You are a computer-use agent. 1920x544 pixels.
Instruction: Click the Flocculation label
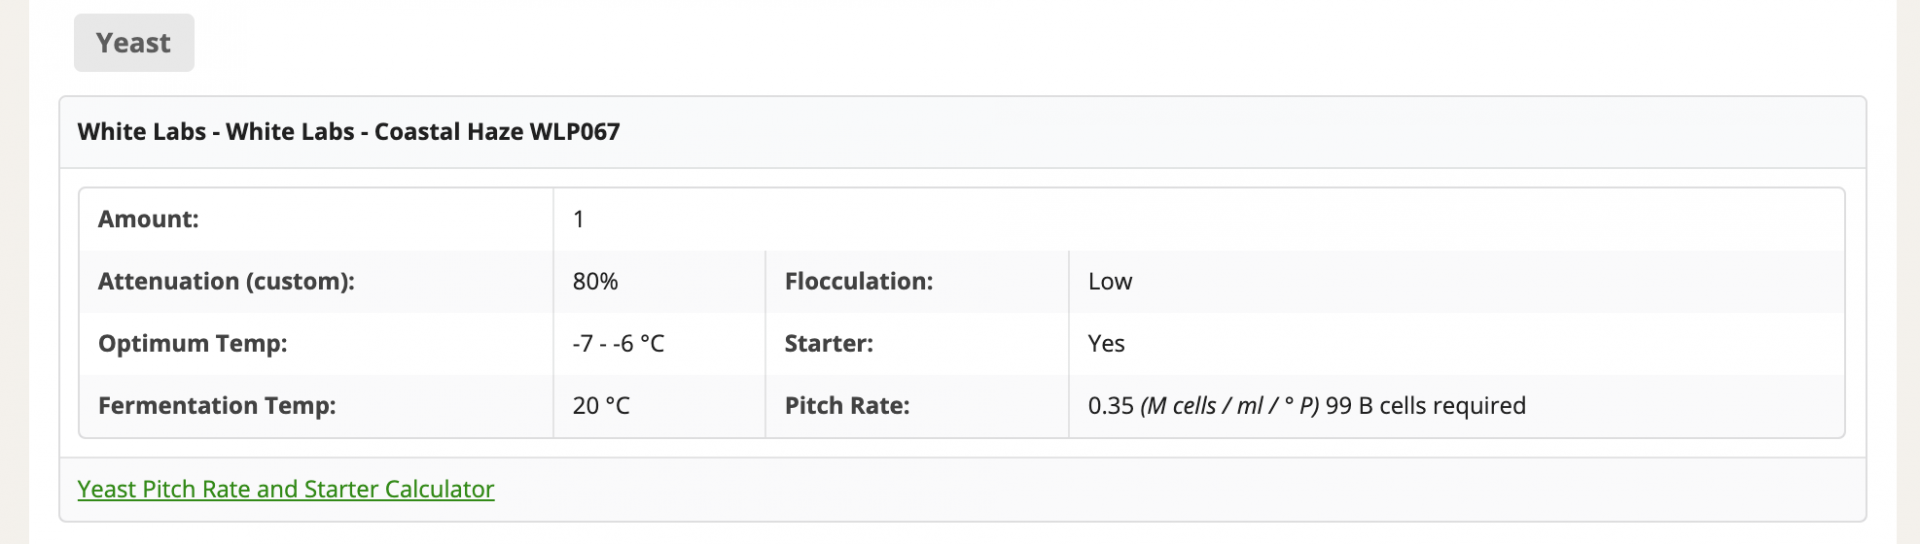[858, 281]
